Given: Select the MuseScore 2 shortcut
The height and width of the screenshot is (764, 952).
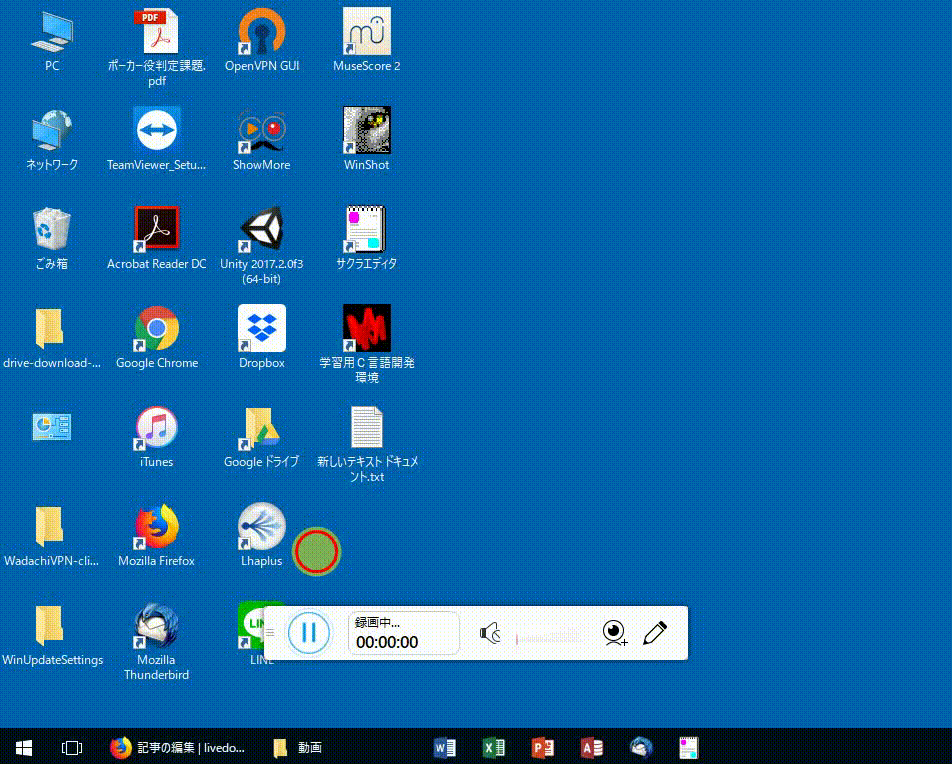Looking at the screenshot, I should [x=367, y=40].
